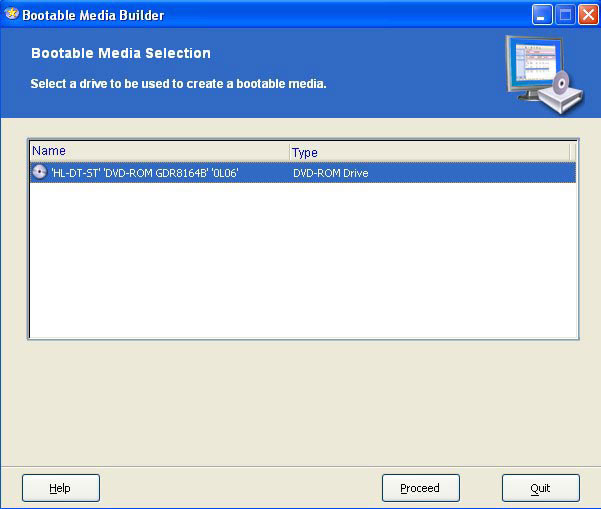
Task: Minimize the Bootable Media Builder window
Action: (x=542, y=15)
